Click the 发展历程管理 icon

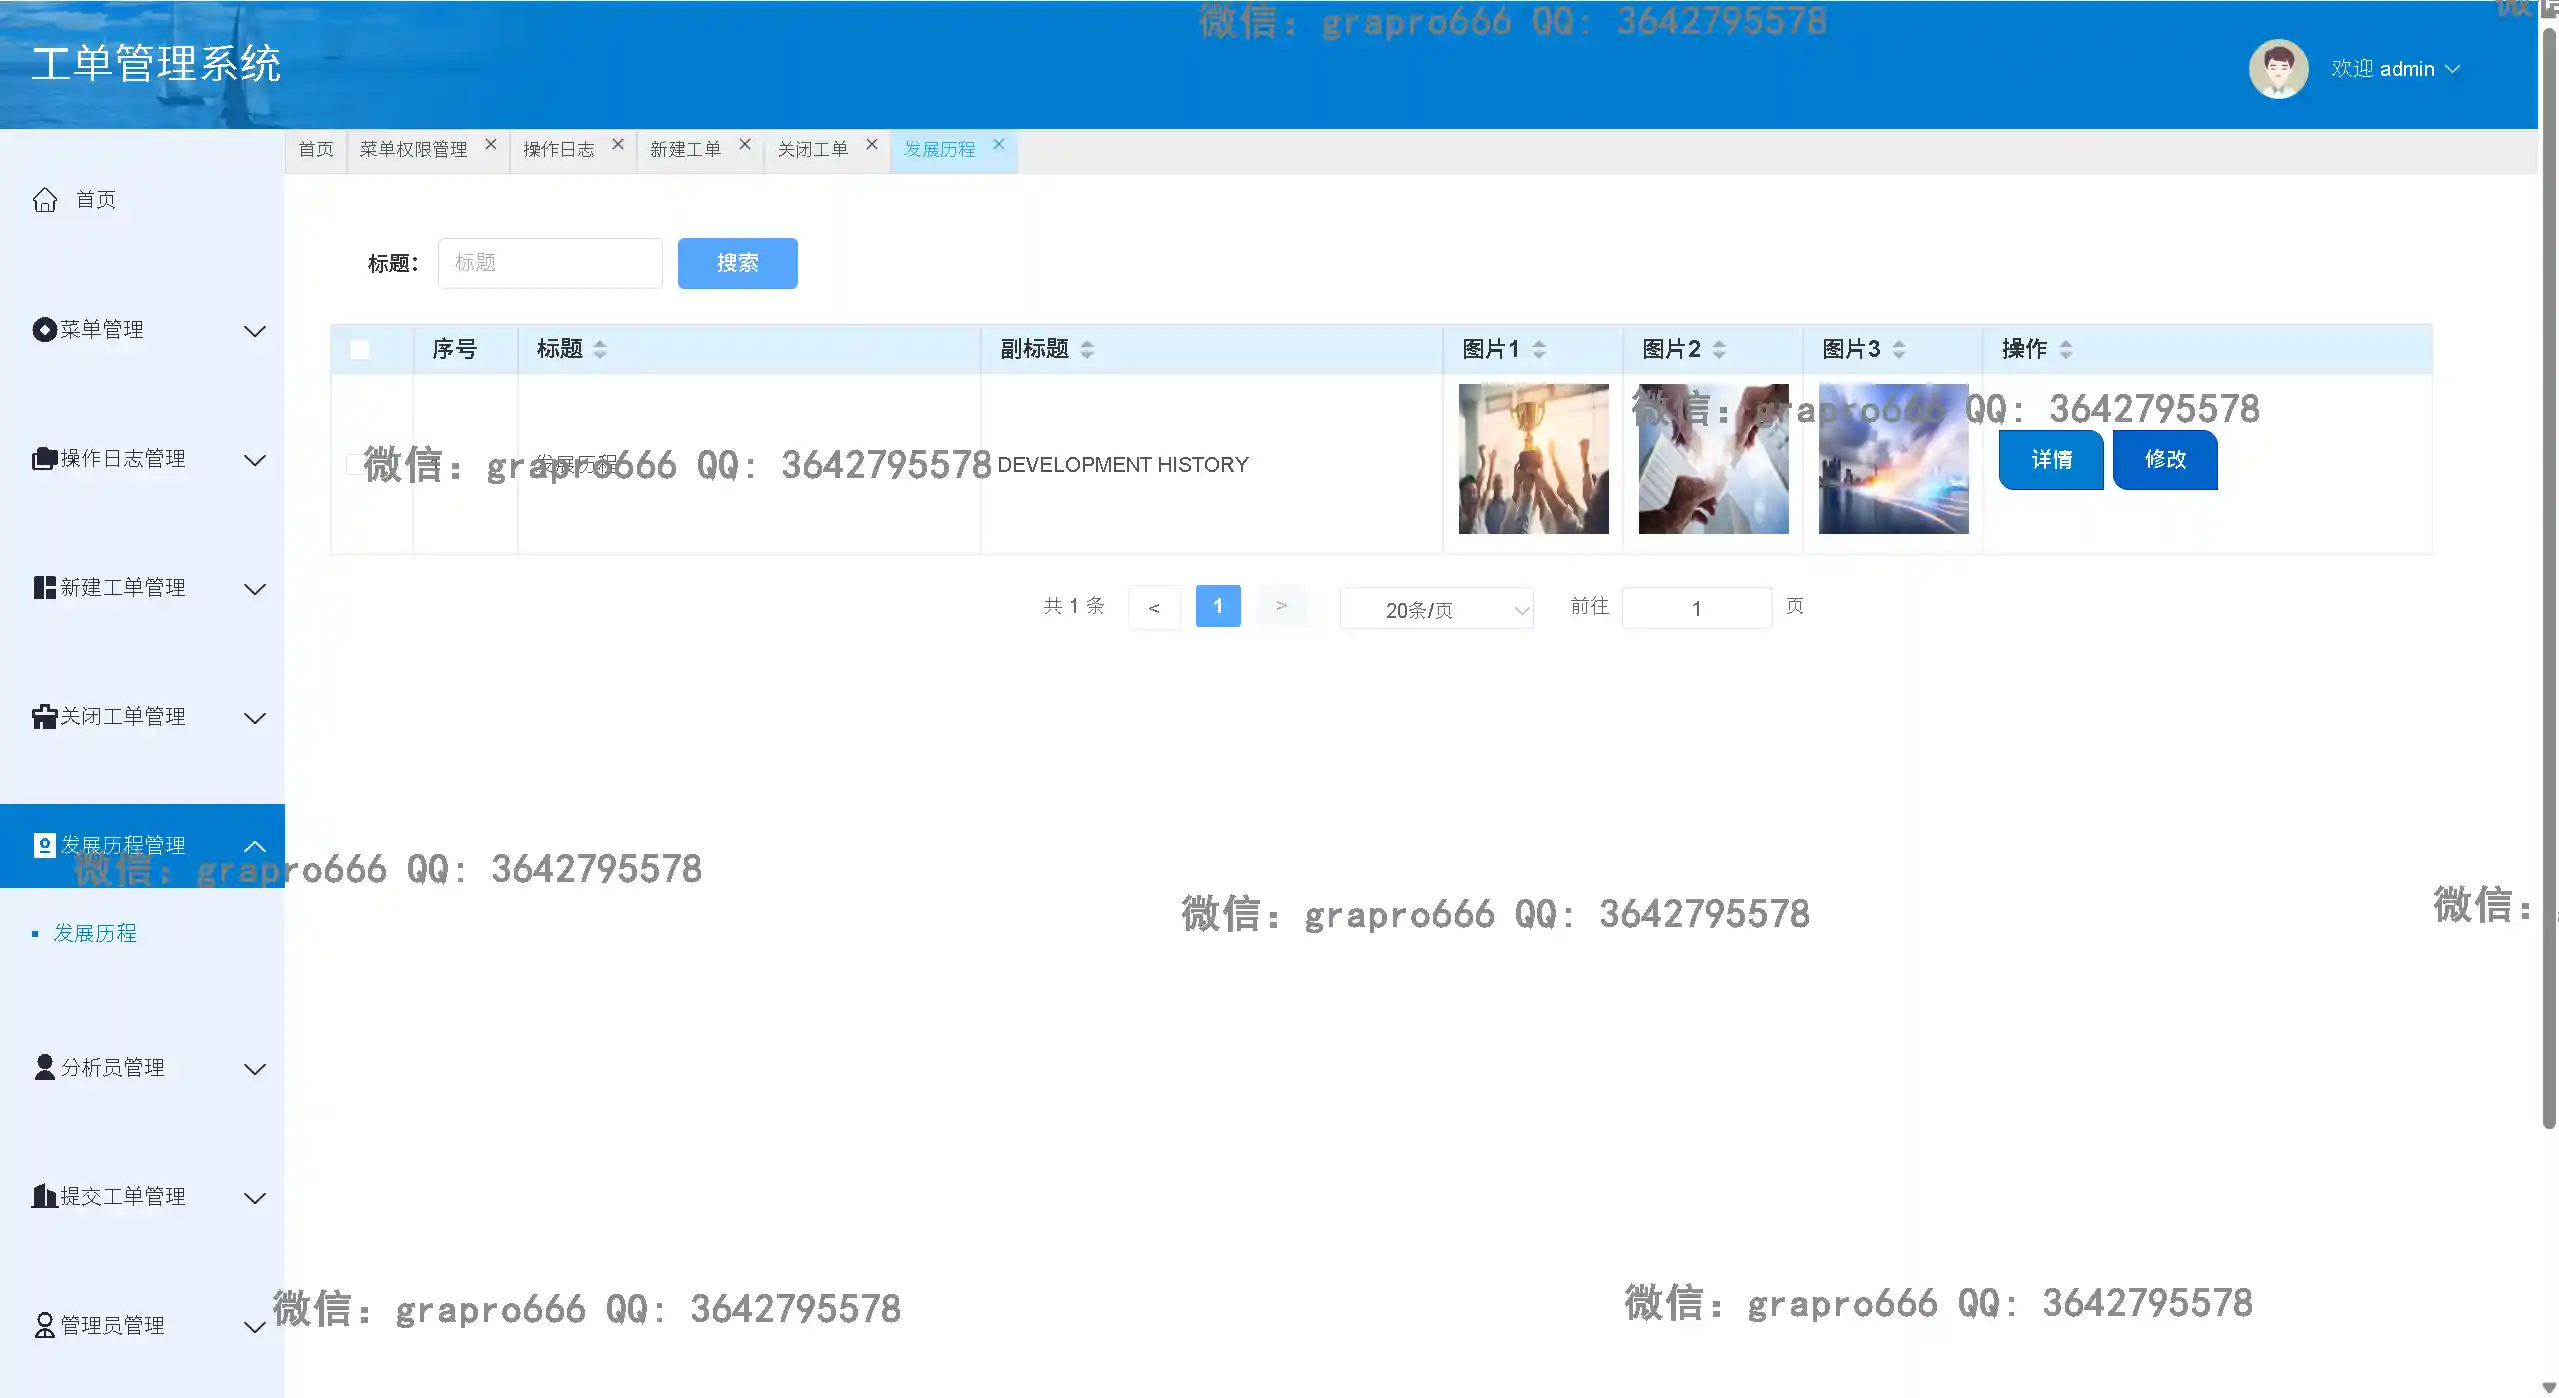(x=43, y=845)
